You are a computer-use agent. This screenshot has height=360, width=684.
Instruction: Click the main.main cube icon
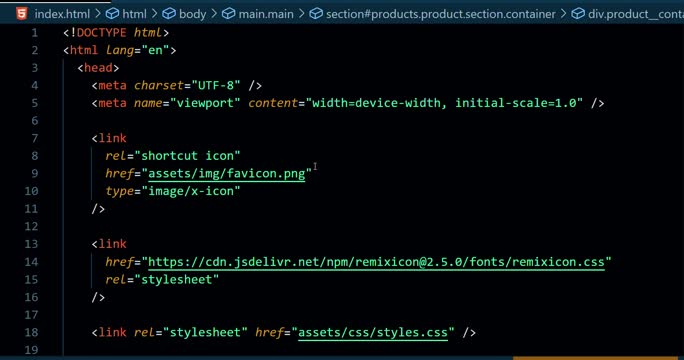tap(228, 14)
